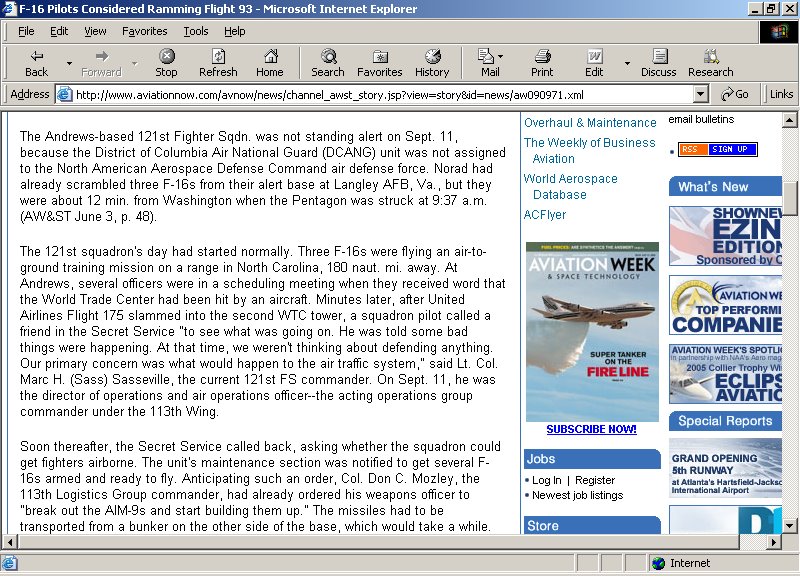Click the vertical scrollbar down arrow
Viewport: 800px width, 576px height.
click(790, 525)
